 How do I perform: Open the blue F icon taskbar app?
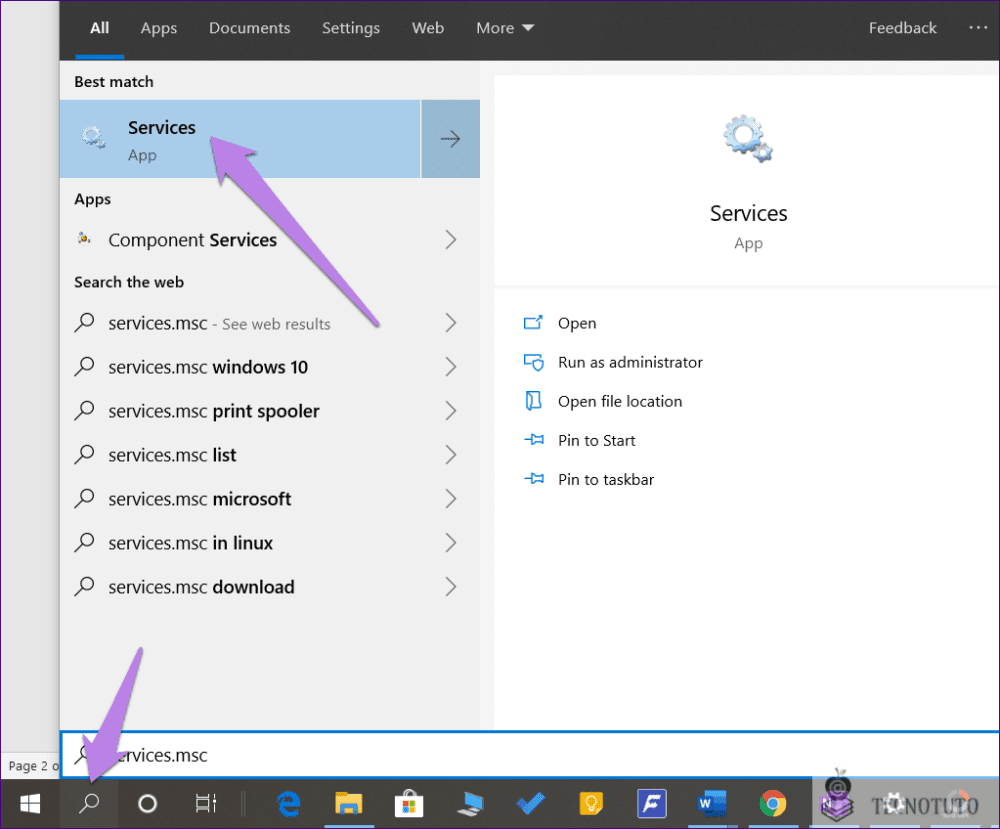(x=652, y=803)
